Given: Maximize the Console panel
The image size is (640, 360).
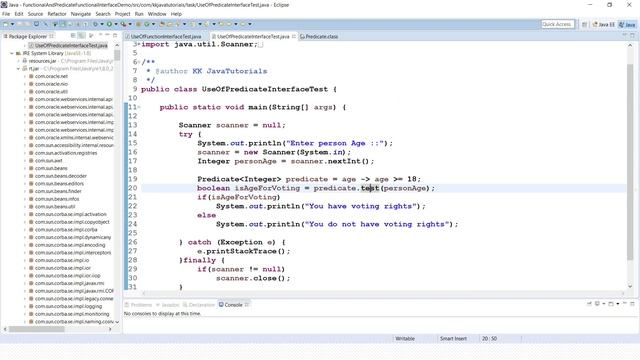Looking at the screenshot, I should [632, 304].
